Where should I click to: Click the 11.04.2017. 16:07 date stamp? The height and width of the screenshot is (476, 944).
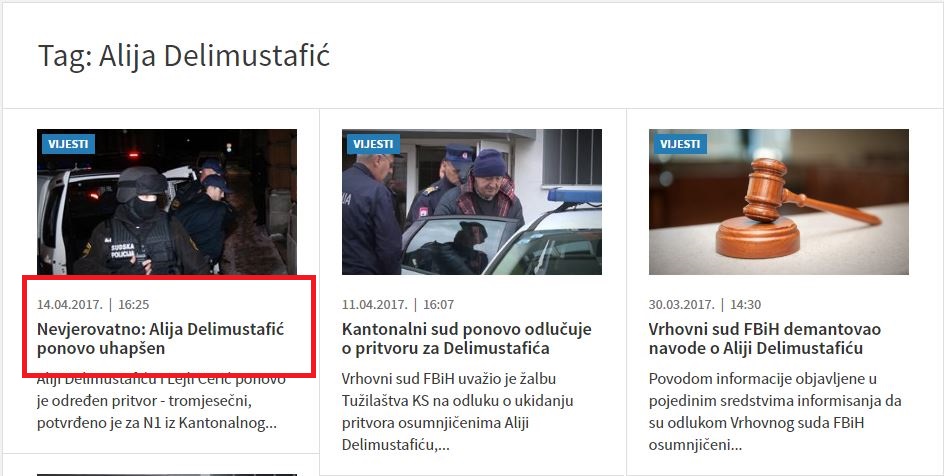[398, 304]
